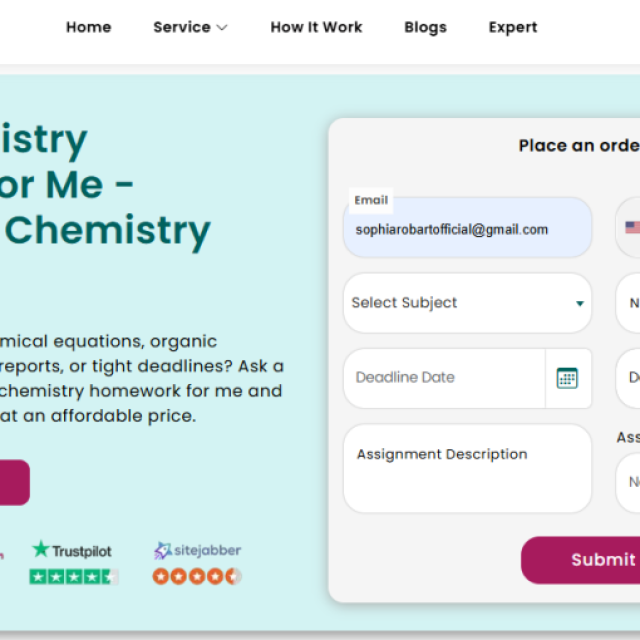Open the Expert menu item

(x=513, y=27)
